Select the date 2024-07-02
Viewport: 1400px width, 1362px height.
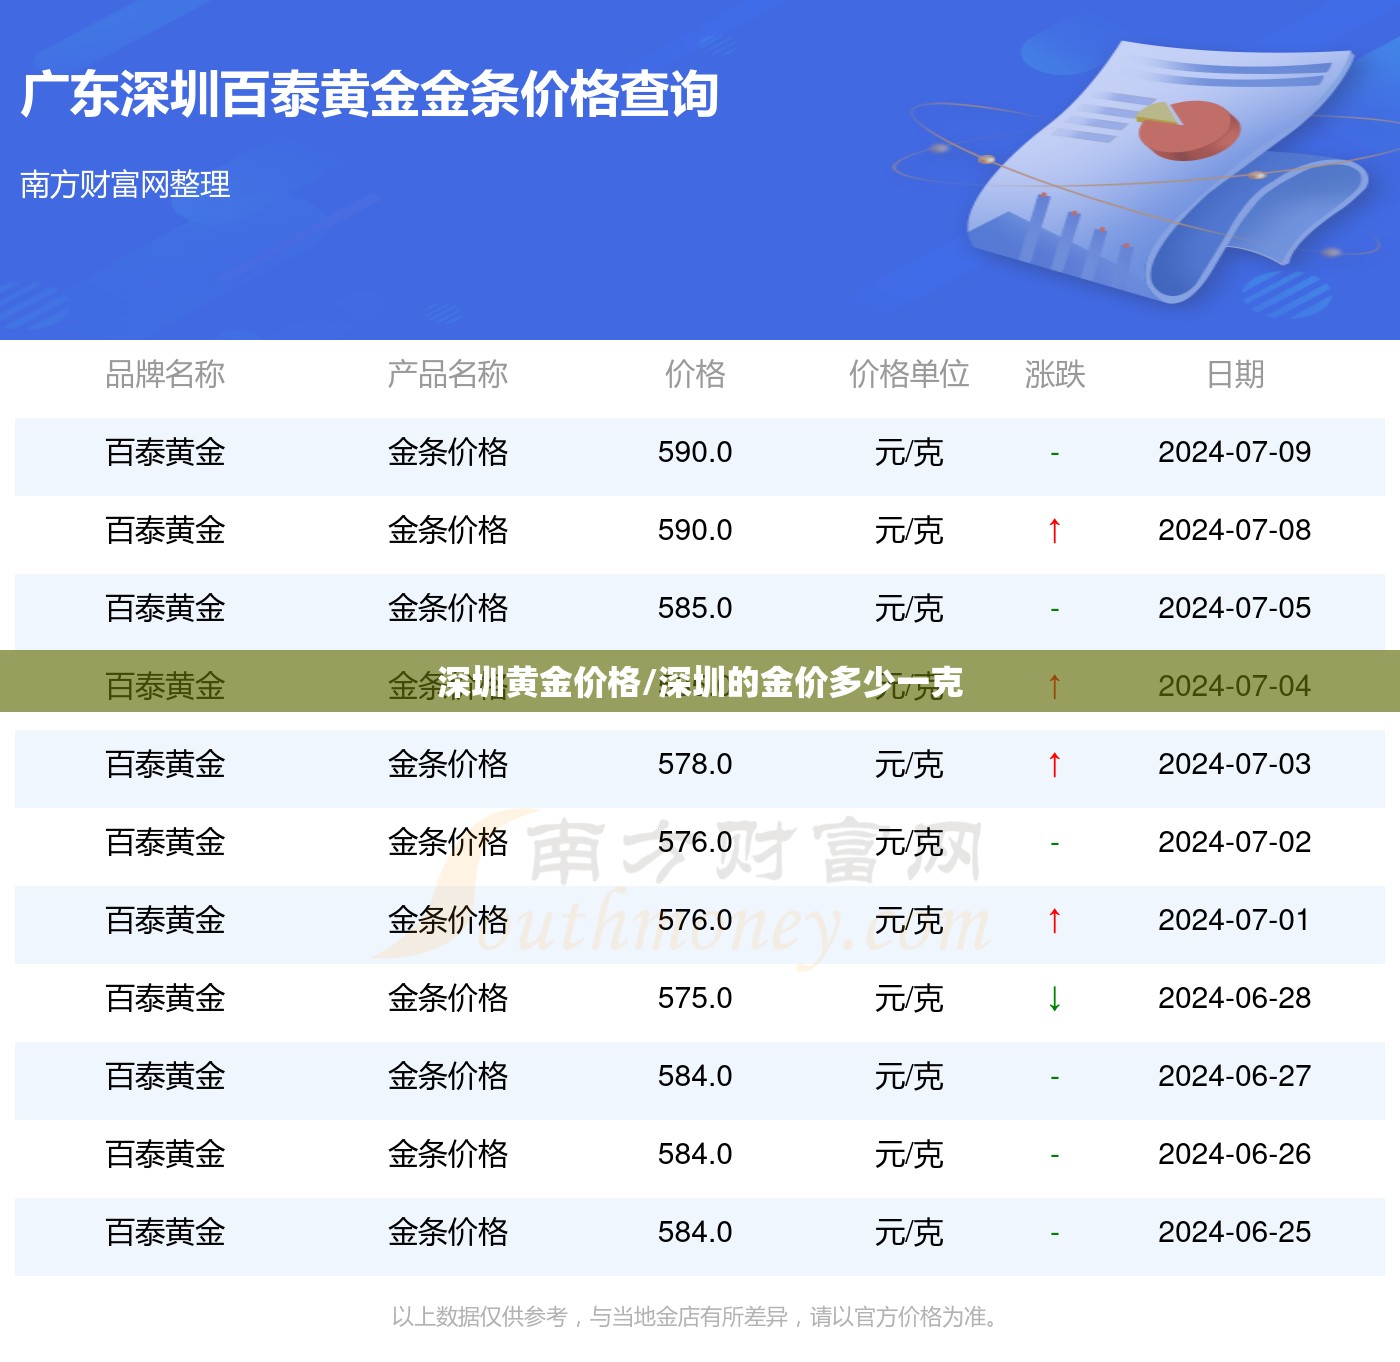click(x=1235, y=842)
